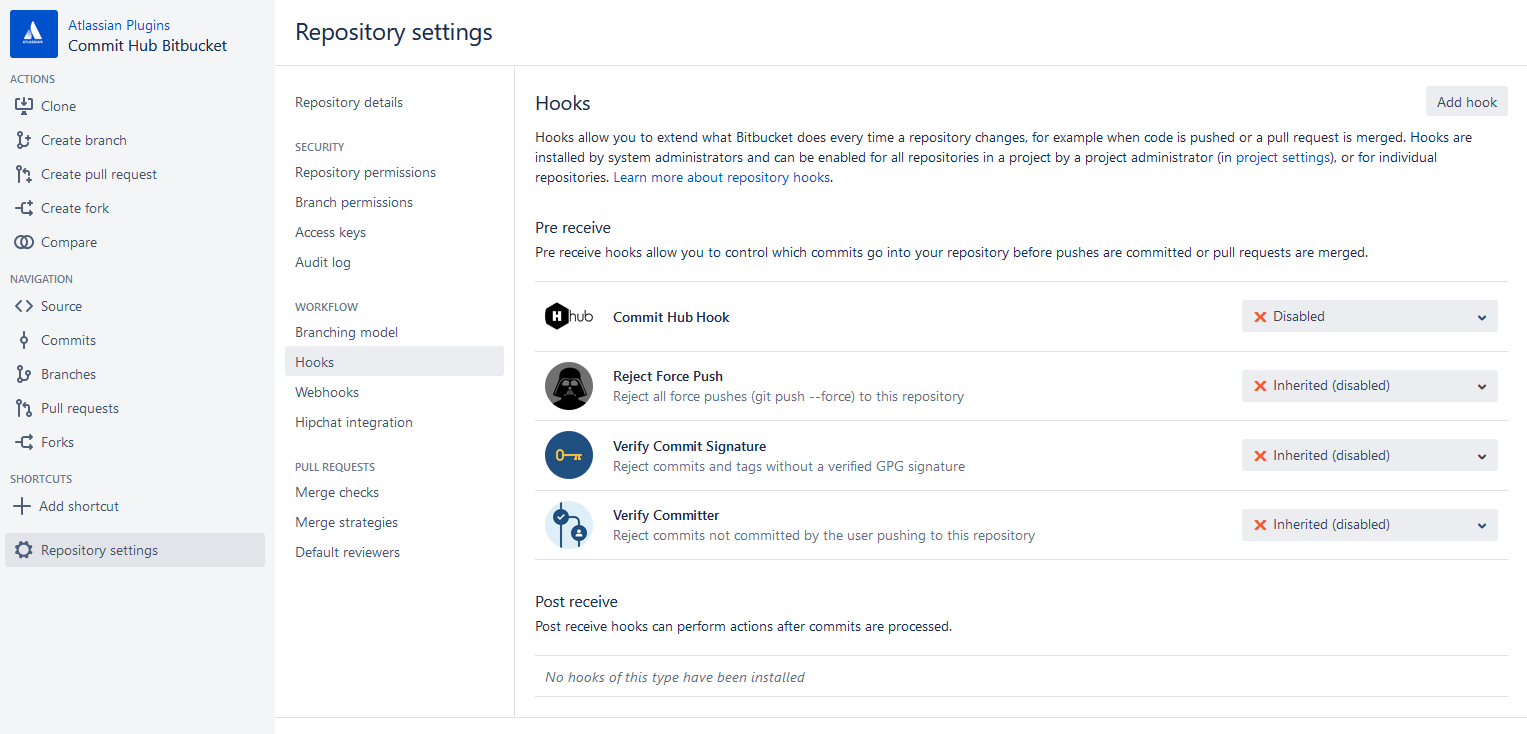The image size is (1527, 734).
Task: Click the Commit Hub Hook logo
Action: tap(569, 317)
